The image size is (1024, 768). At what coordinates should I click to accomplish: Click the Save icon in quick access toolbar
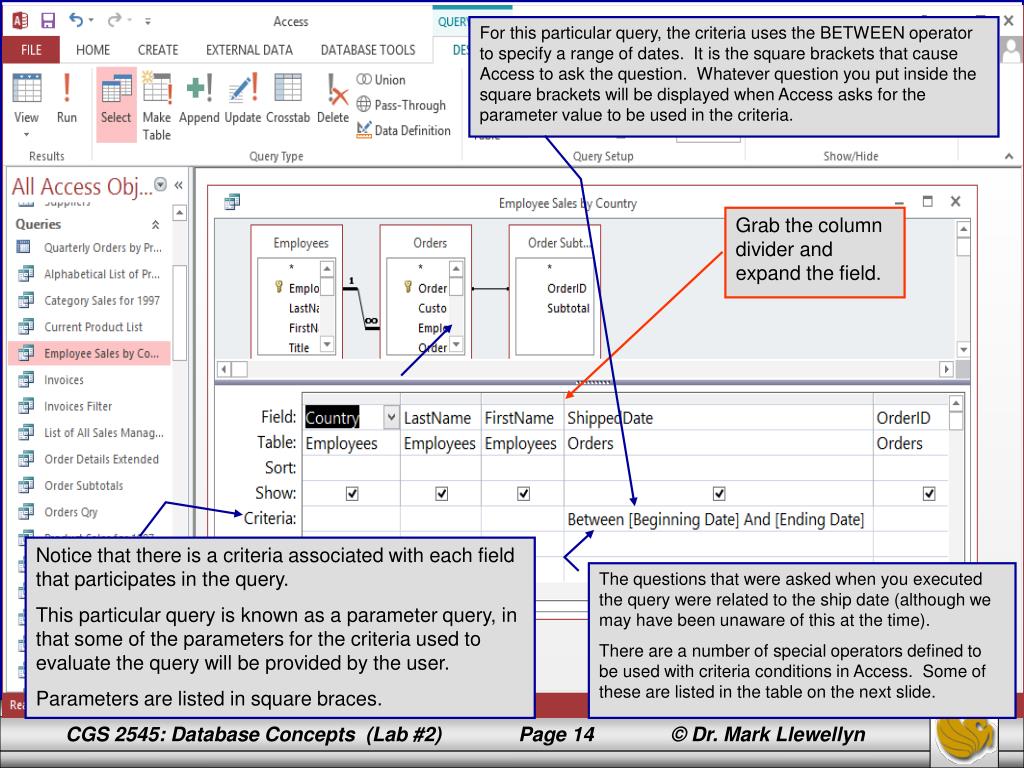[x=48, y=21]
